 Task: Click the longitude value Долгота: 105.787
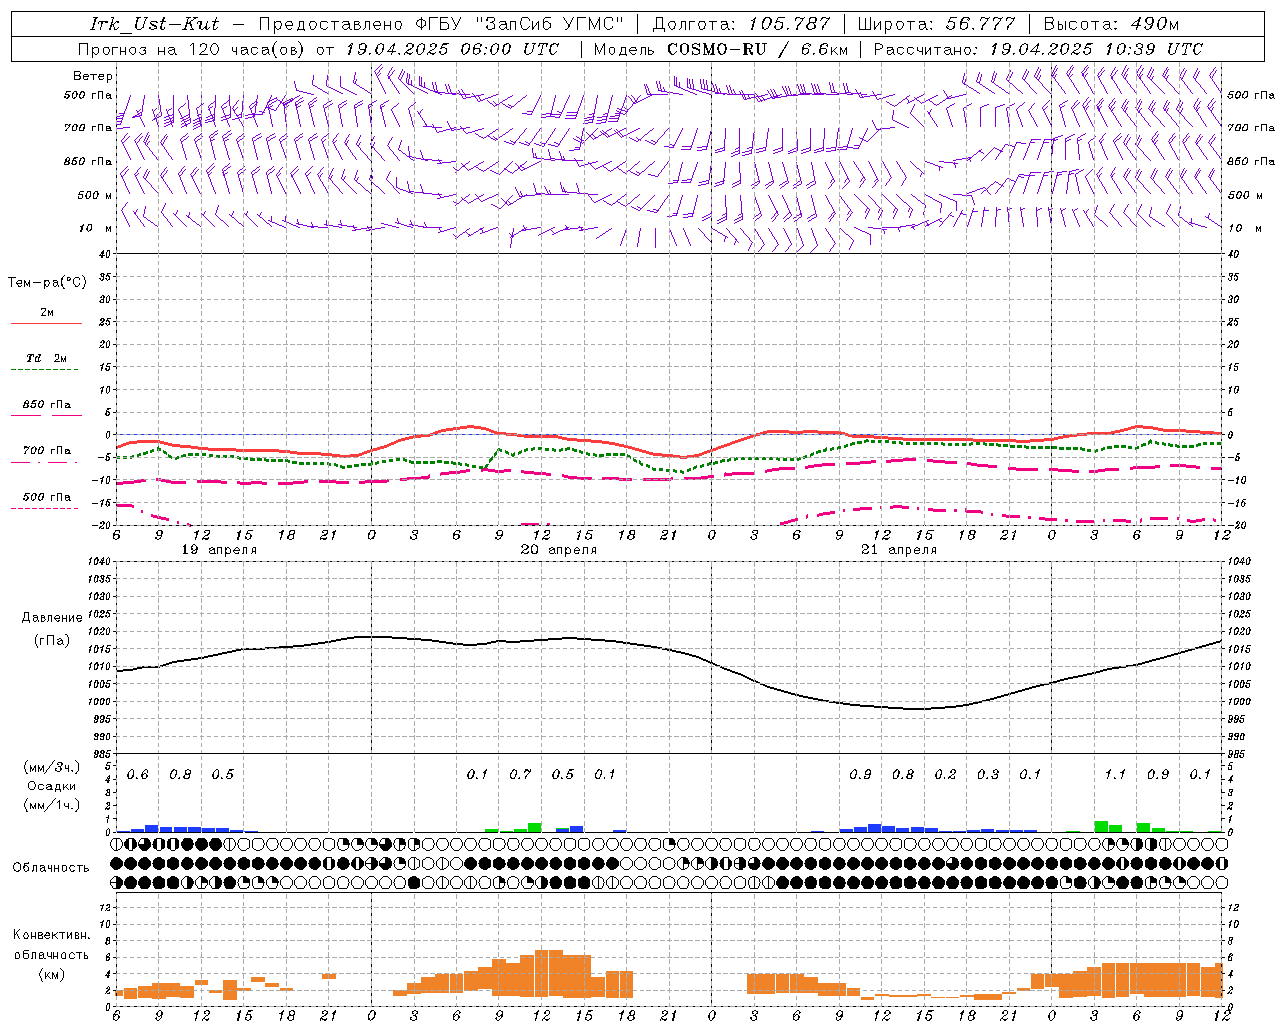741,24
